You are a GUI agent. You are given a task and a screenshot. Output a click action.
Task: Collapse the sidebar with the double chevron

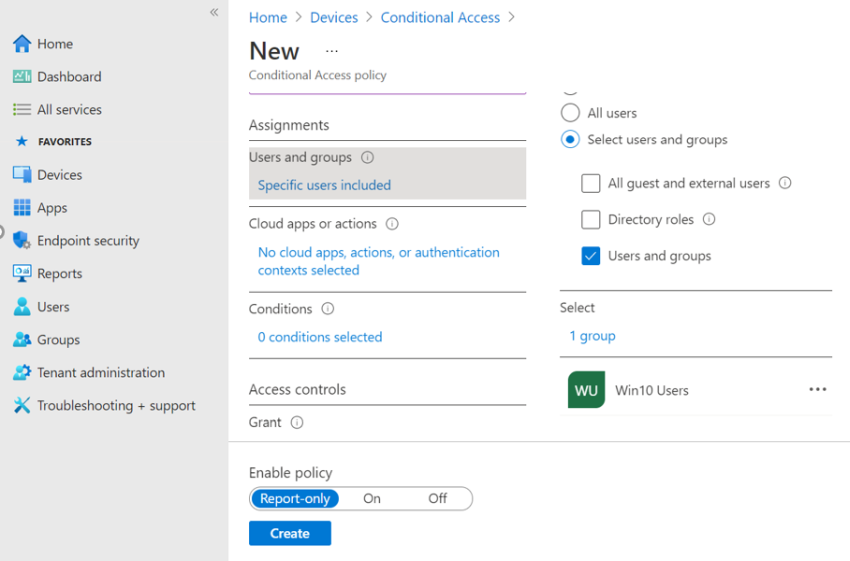pyautogui.click(x=214, y=12)
